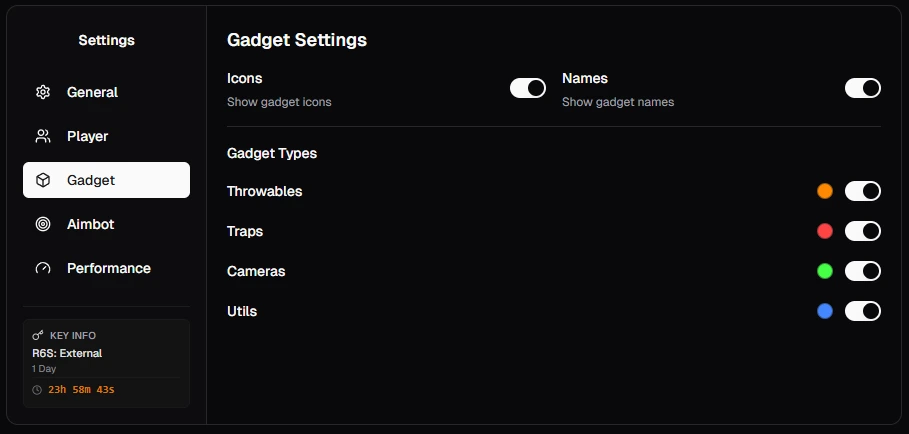This screenshot has width=909, height=434.
Task: Turn off the Utils toggle
Action: coord(863,311)
